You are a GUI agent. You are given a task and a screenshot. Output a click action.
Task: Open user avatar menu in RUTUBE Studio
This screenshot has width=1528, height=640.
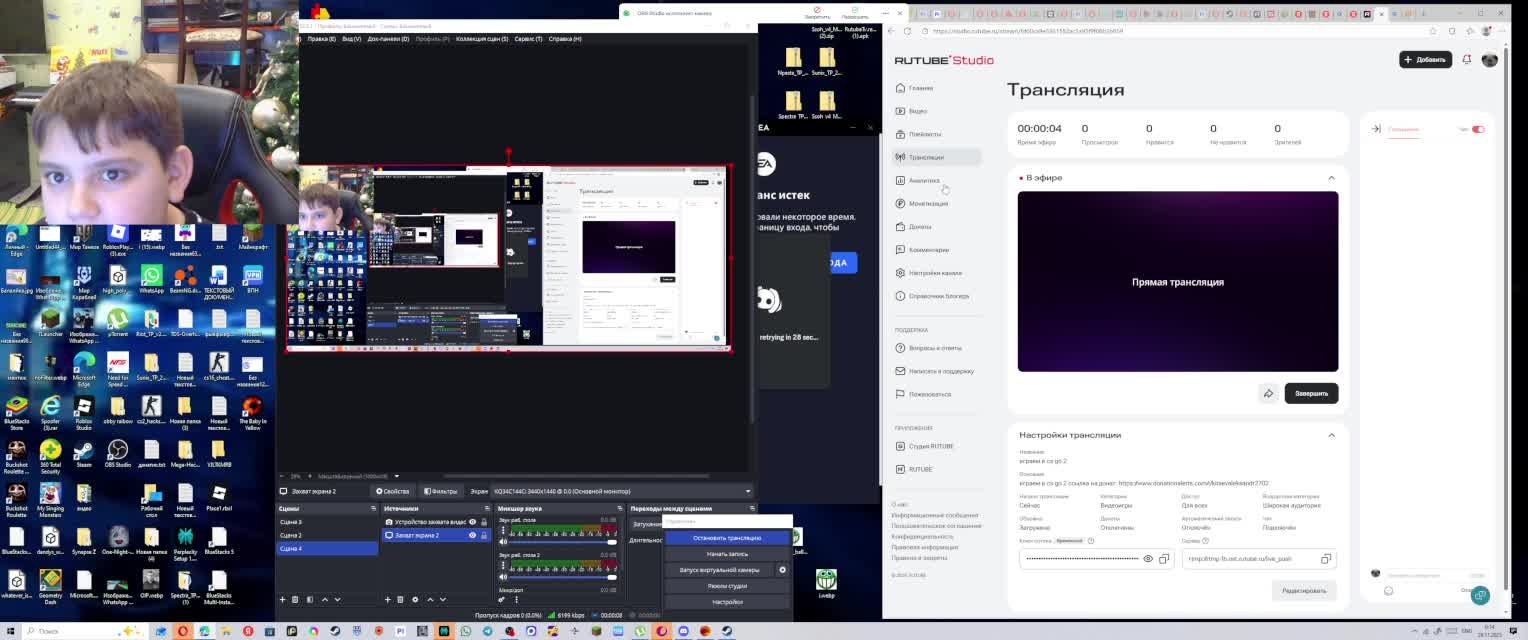[1489, 59]
